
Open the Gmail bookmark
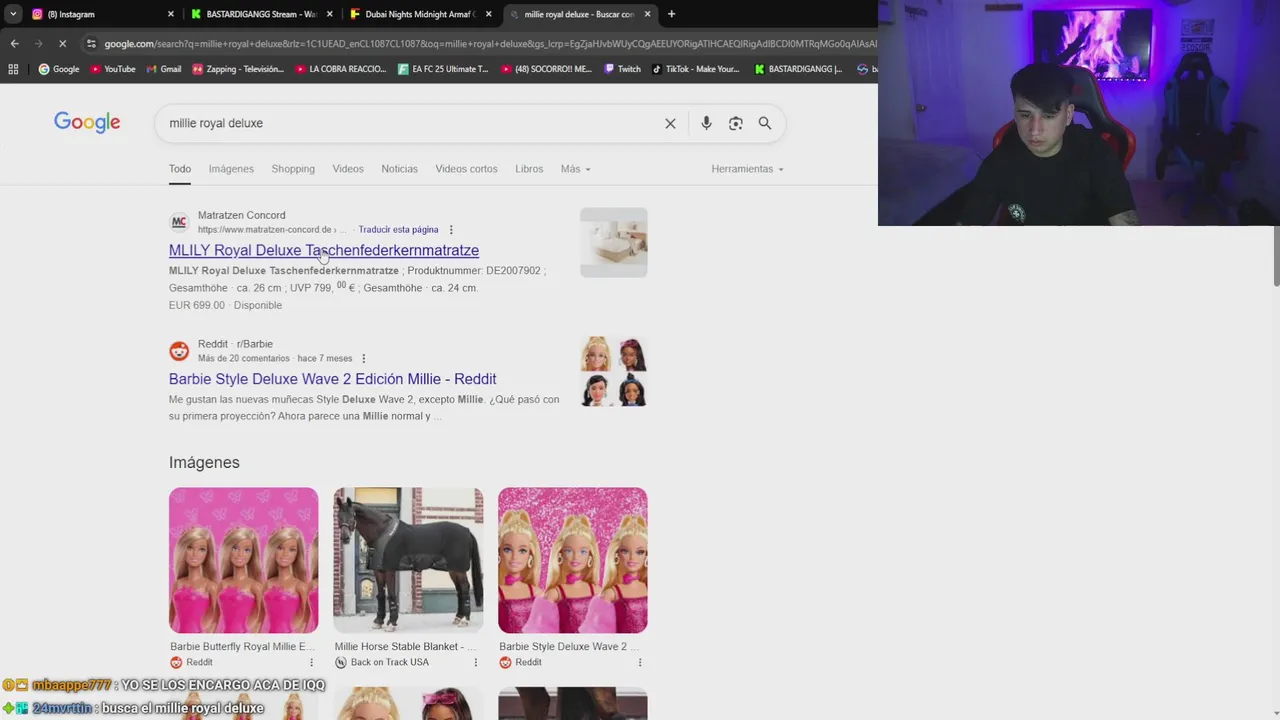(164, 69)
